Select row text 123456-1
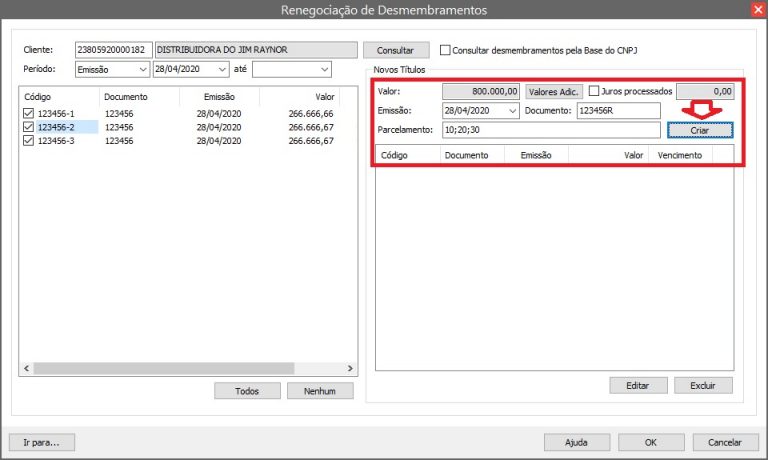768x460 pixels. click(x=56, y=114)
